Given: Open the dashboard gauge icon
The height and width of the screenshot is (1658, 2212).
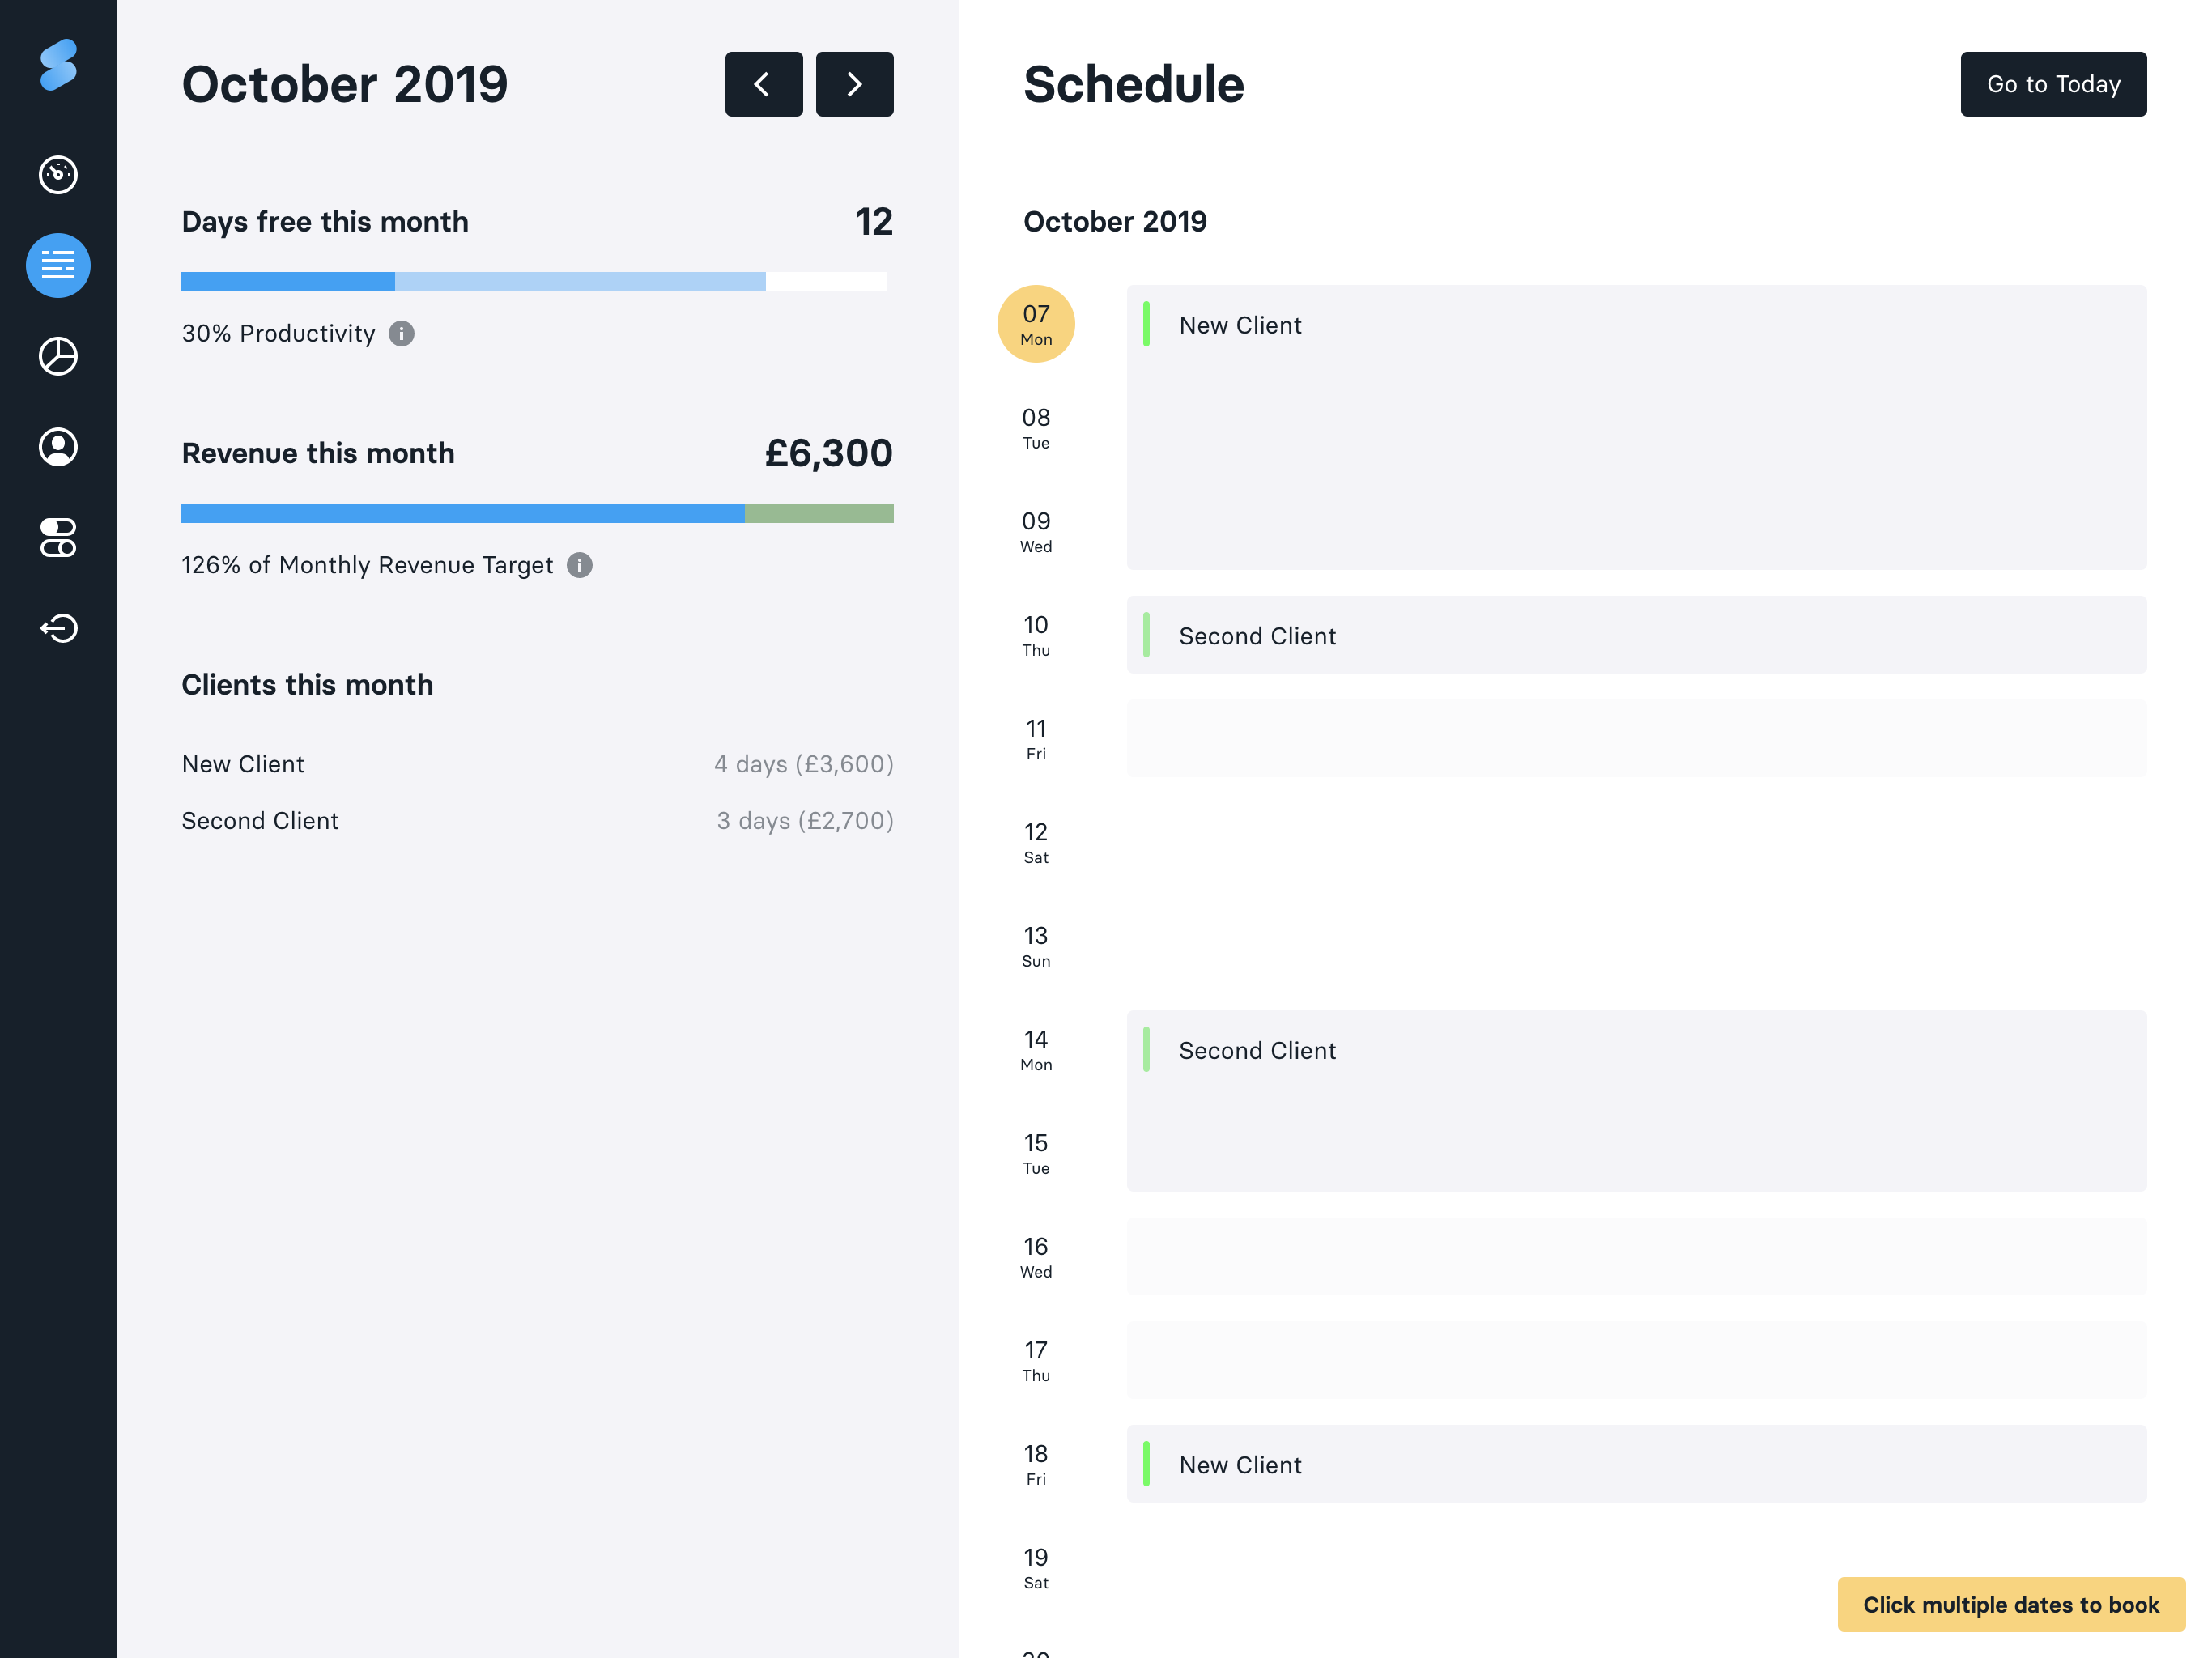Looking at the screenshot, I should pos(58,175).
